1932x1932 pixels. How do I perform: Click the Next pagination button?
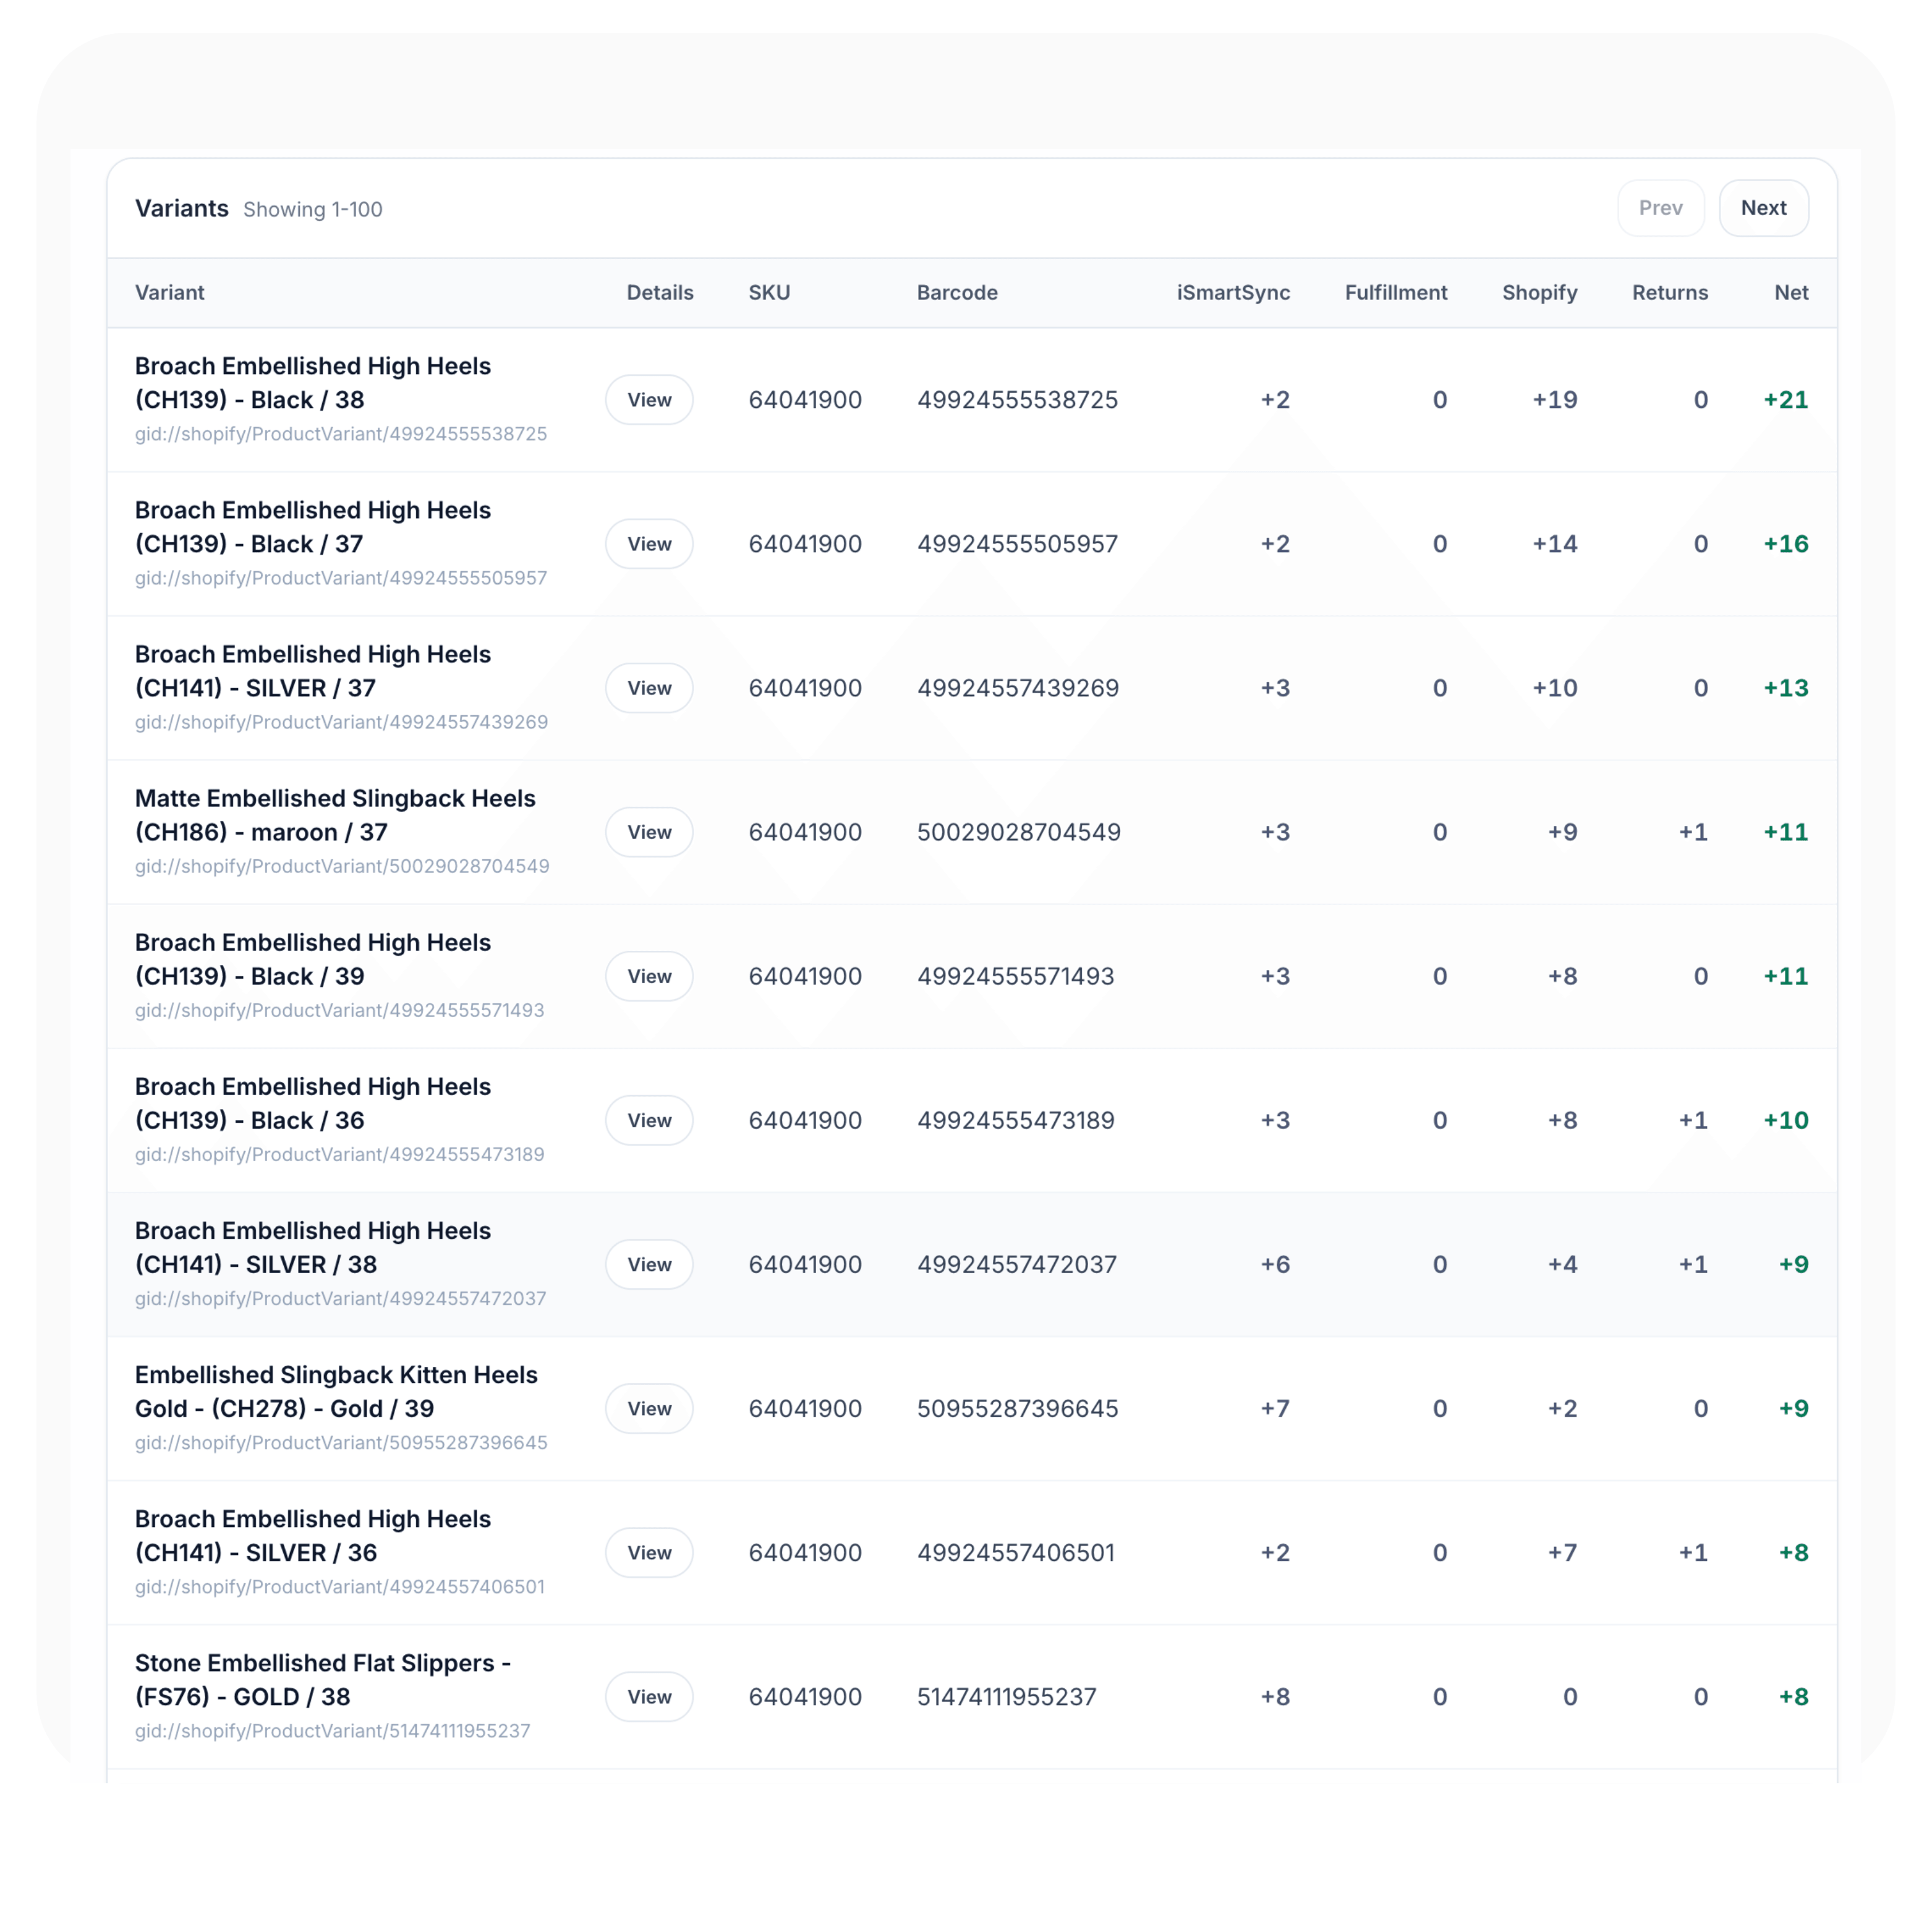pyautogui.click(x=1763, y=208)
